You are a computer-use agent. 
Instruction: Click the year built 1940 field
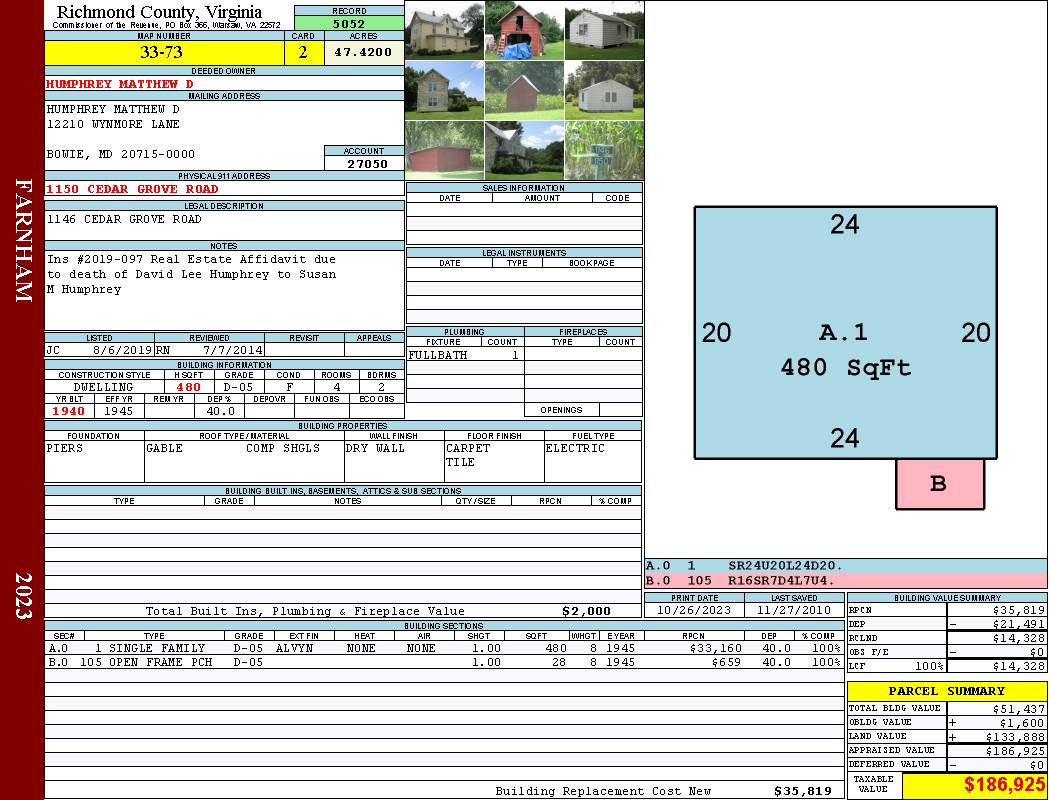pos(70,411)
